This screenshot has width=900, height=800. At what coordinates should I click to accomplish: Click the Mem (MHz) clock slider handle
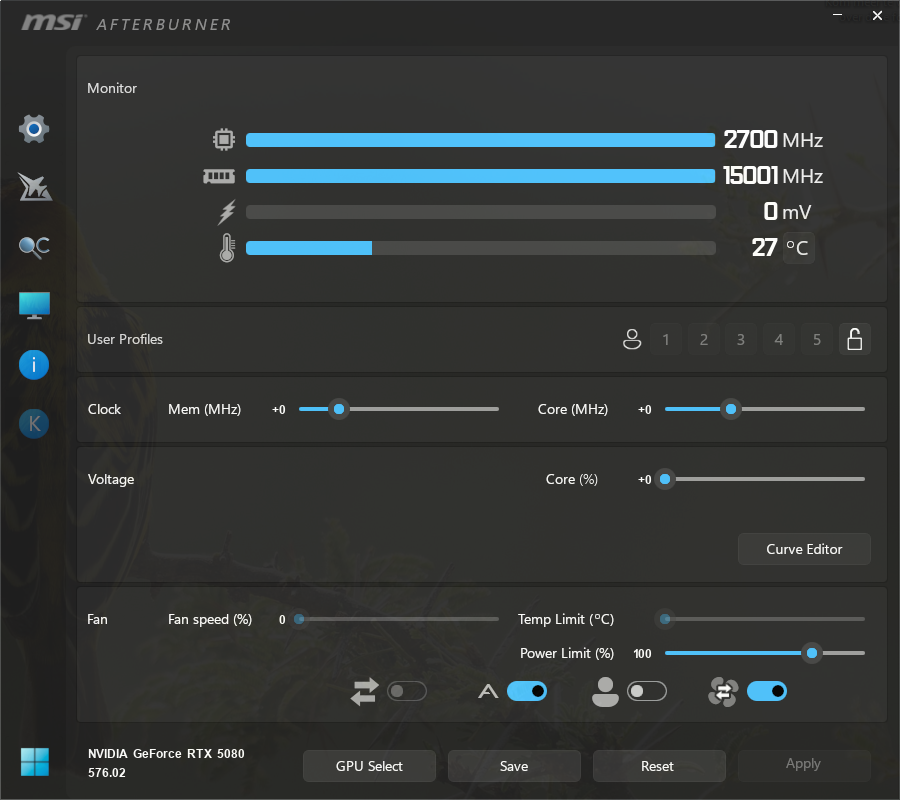point(339,409)
